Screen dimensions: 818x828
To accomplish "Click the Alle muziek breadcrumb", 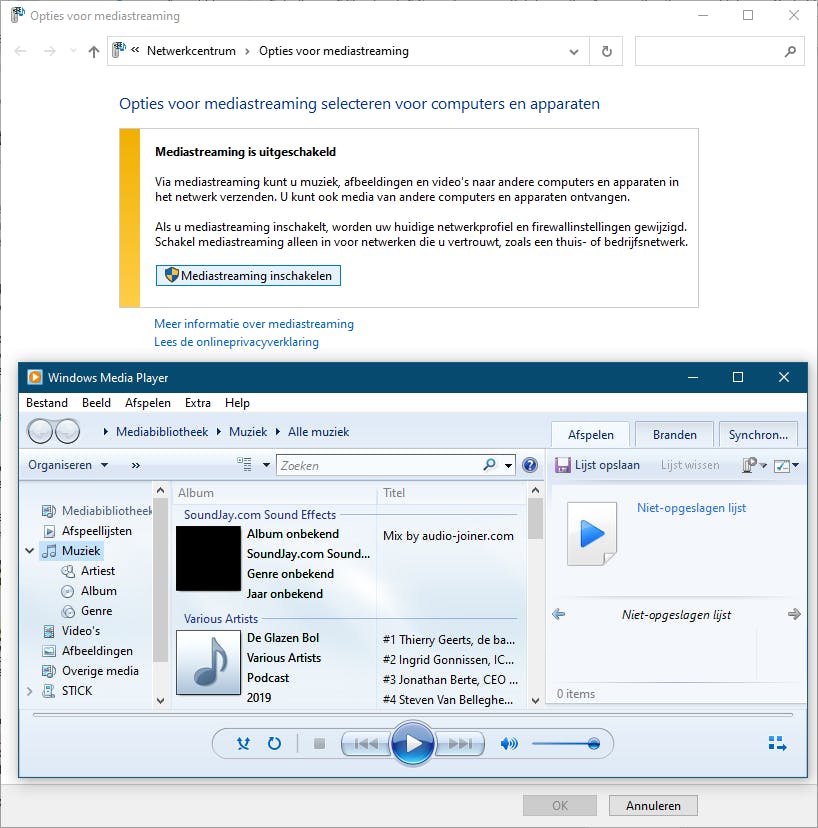I will (318, 432).
